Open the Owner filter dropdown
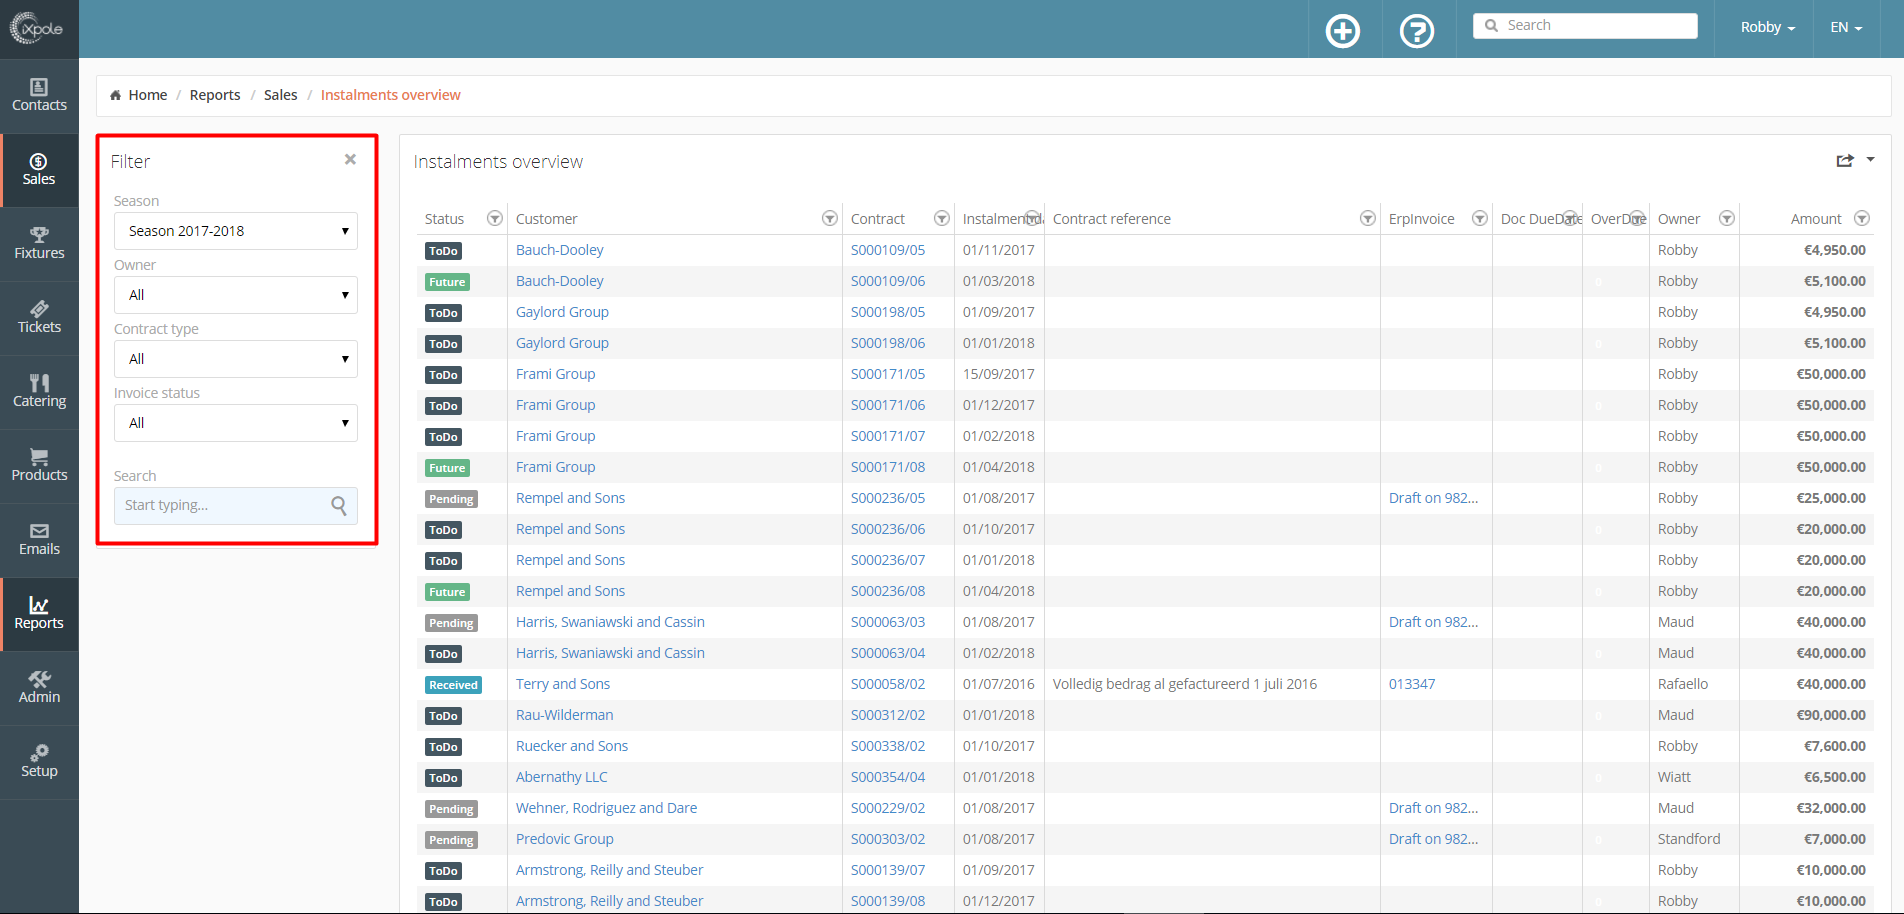This screenshot has height=914, width=1904. (x=236, y=295)
